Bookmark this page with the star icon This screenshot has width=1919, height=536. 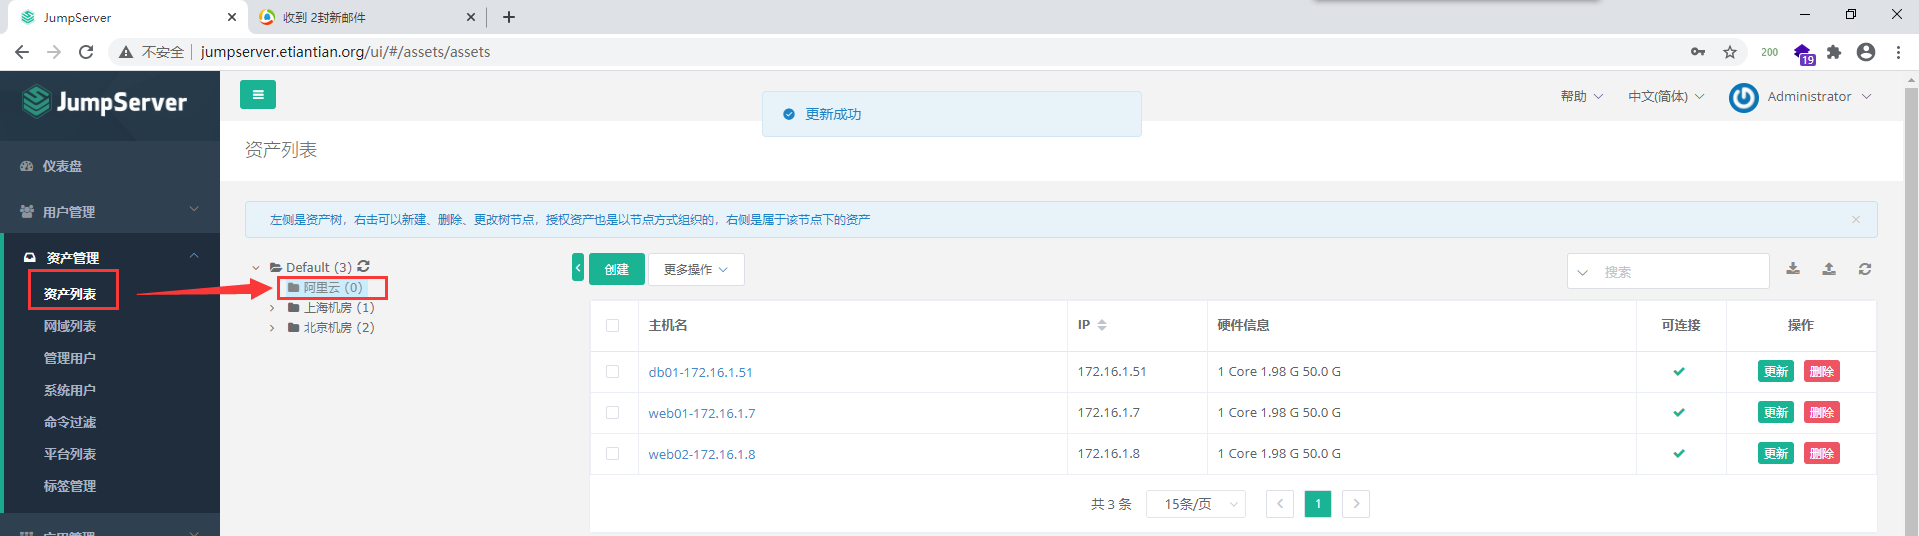pyautogui.click(x=1730, y=52)
